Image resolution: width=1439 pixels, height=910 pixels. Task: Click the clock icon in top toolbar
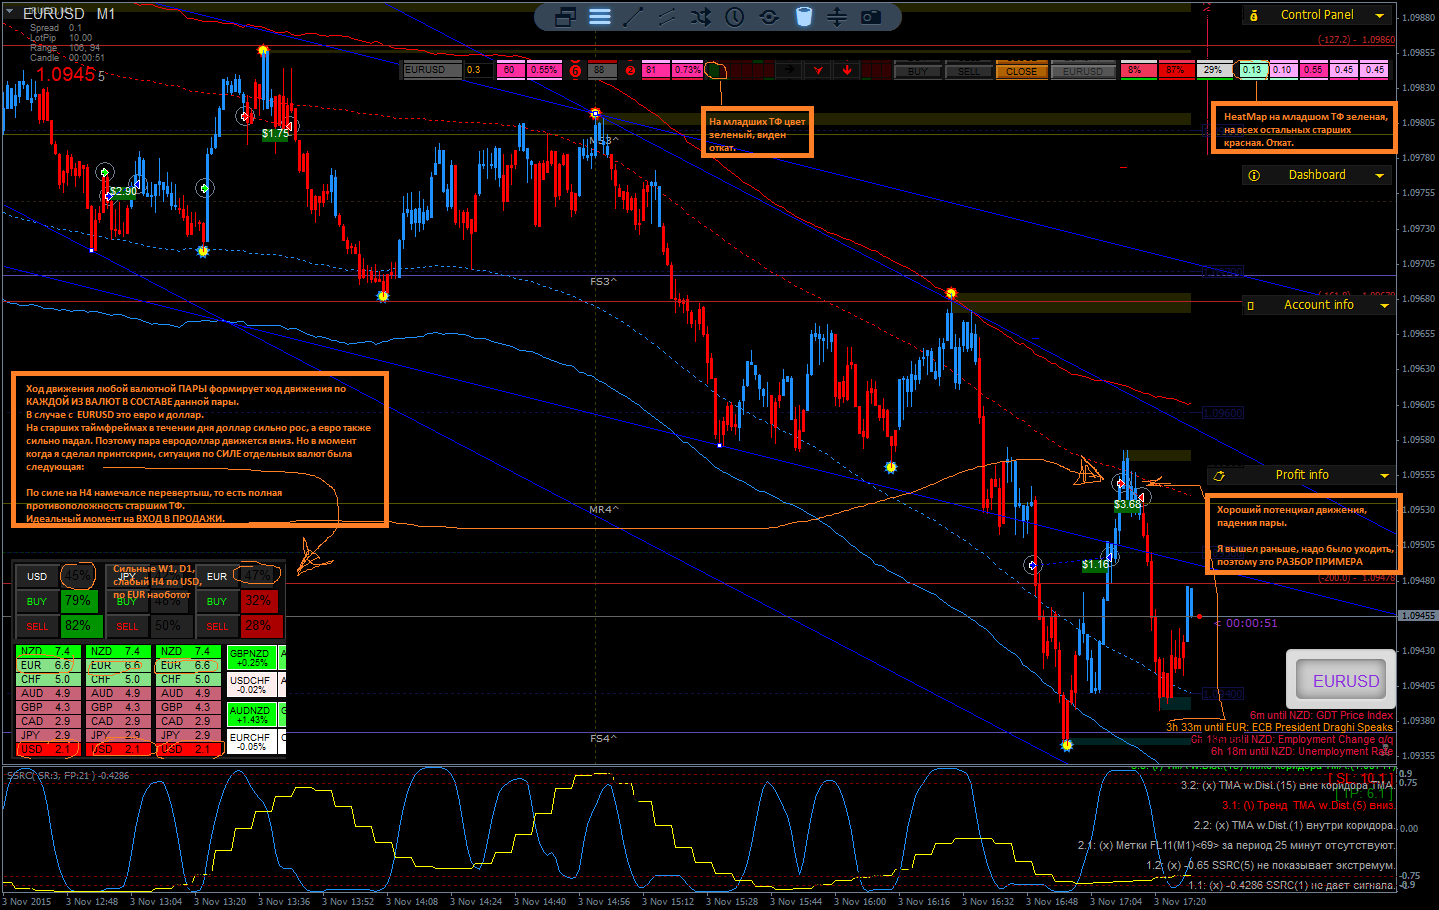735,17
